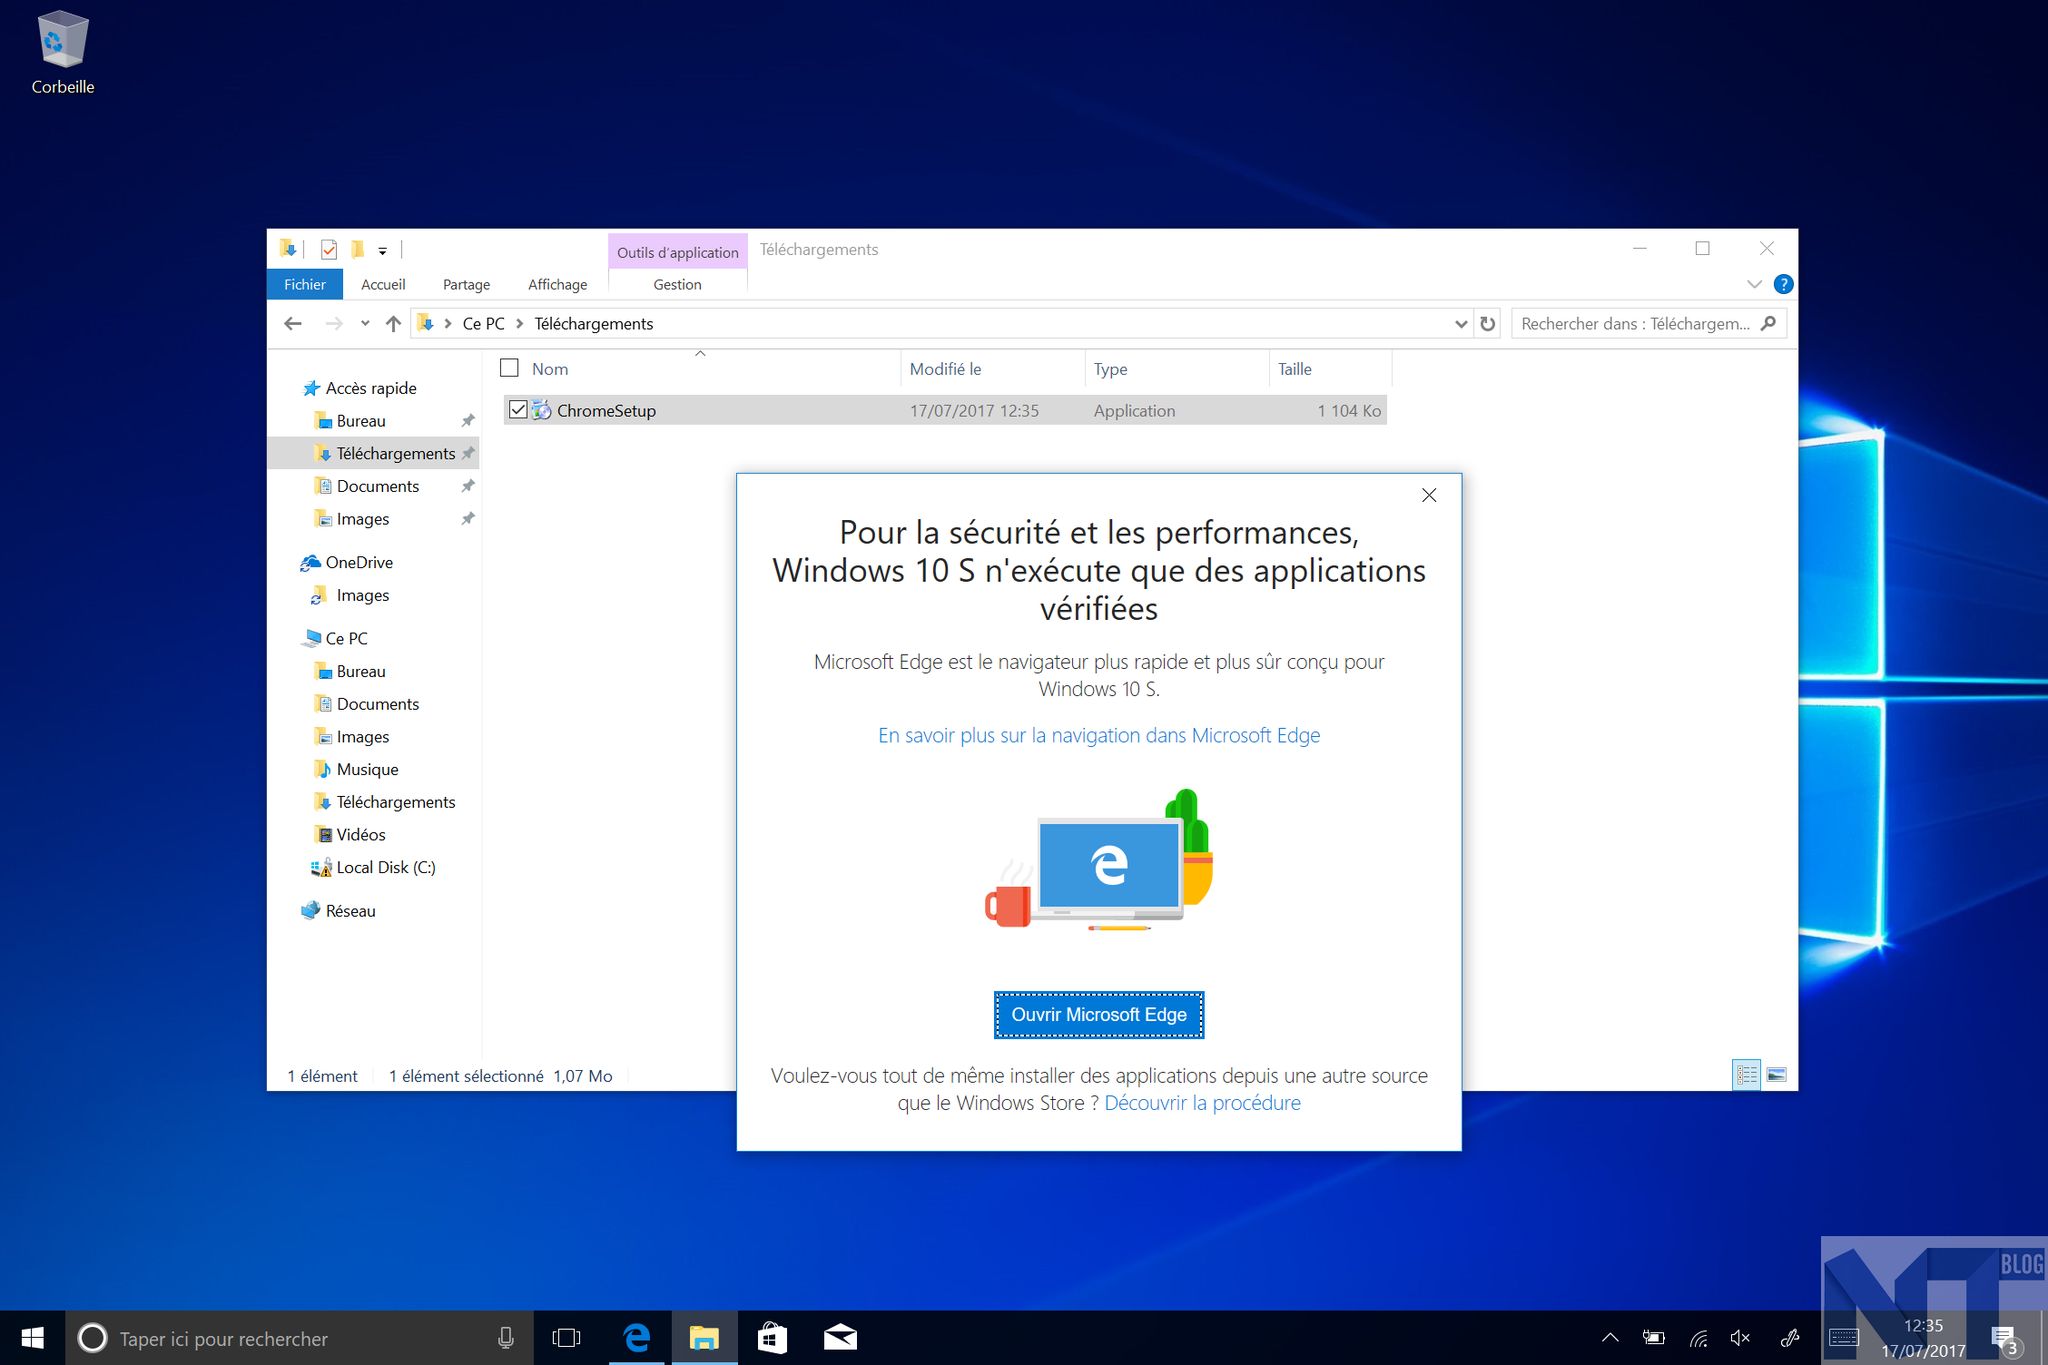The height and width of the screenshot is (1365, 2048).
Task: Select the ChromeSetup file name
Action: [x=606, y=410]
